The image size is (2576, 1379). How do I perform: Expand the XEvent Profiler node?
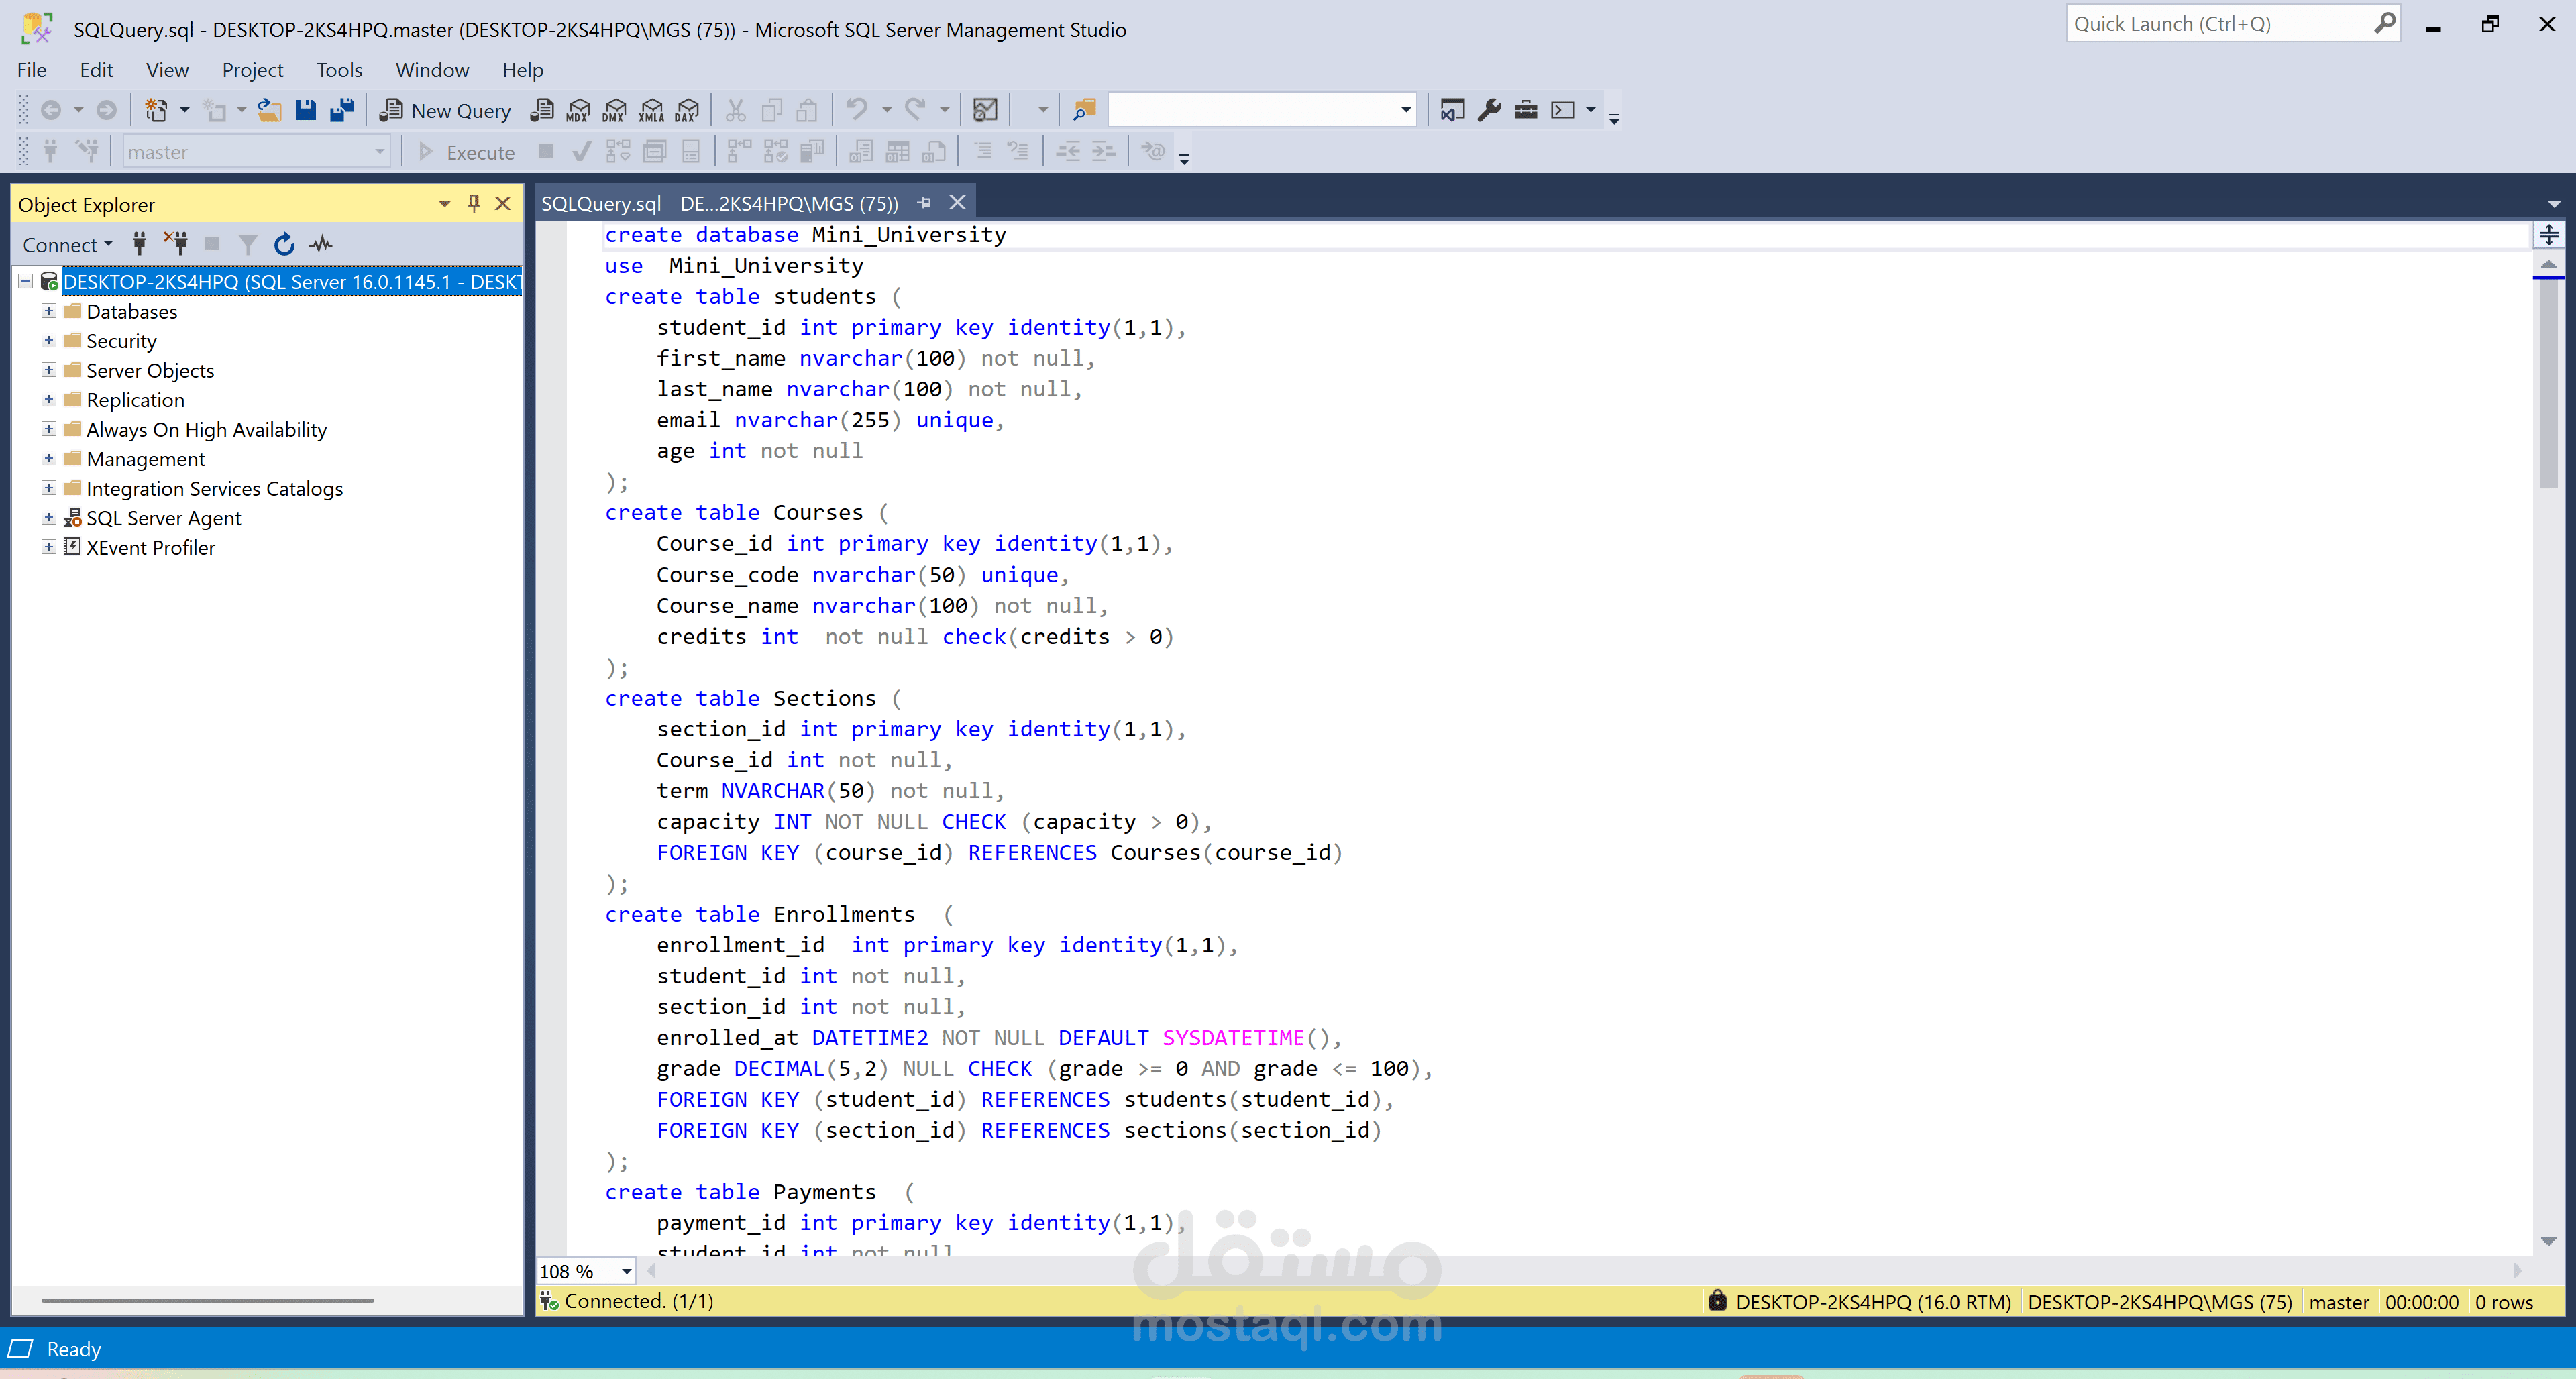click(48, 547)
